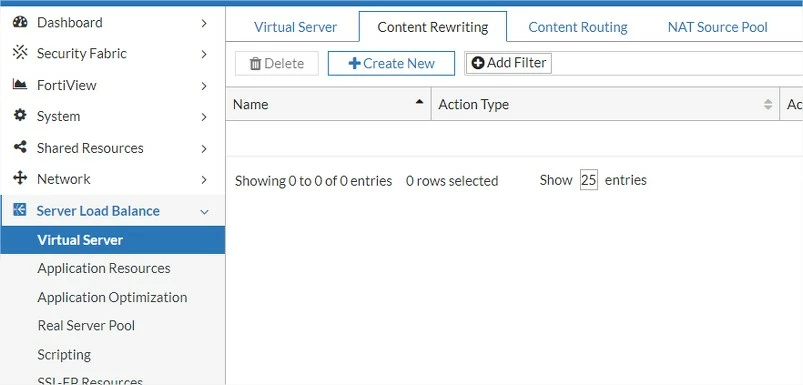803x385 pixels.
Task: Click the FortiView menu label
Action: (67, 85)
